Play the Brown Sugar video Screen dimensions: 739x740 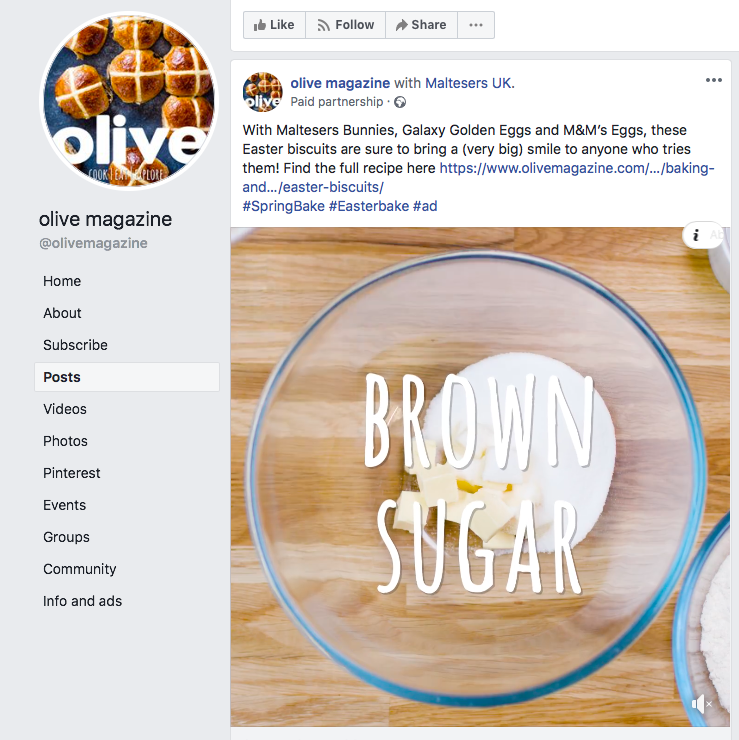click(x=480, y=477)
